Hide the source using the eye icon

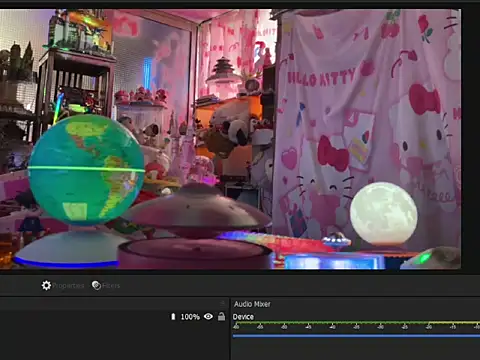pos(208,316)
